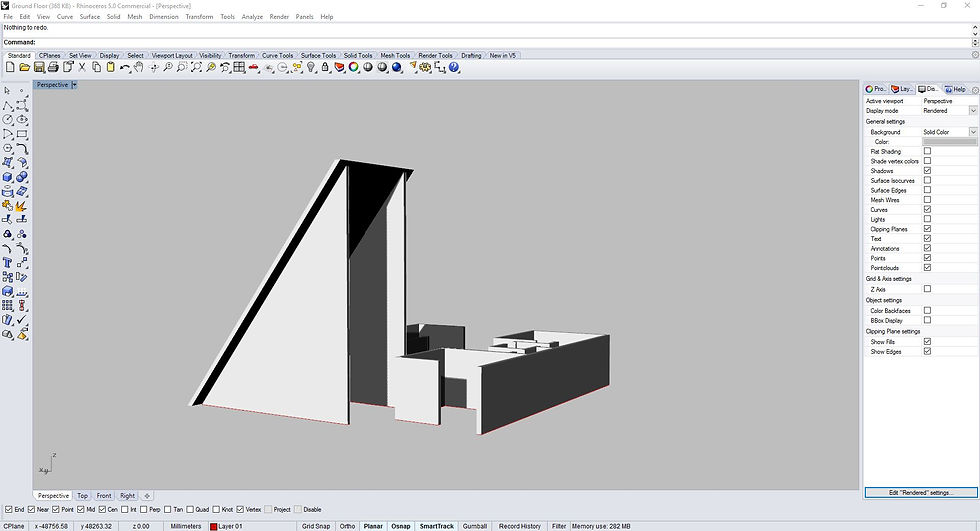This screenshot has height=531, width=980.
Task: Click the blue sphere Render icon
Action: coord(397,67)
